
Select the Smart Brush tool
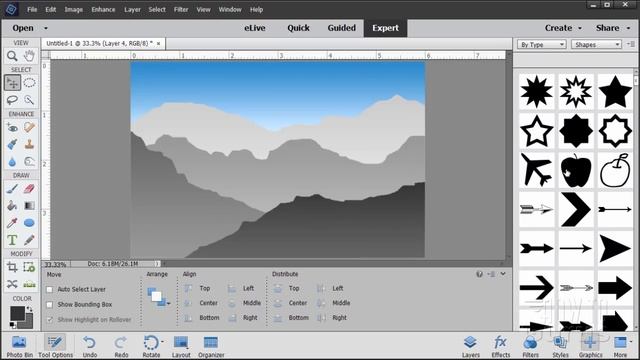click(x=12, y=144)
